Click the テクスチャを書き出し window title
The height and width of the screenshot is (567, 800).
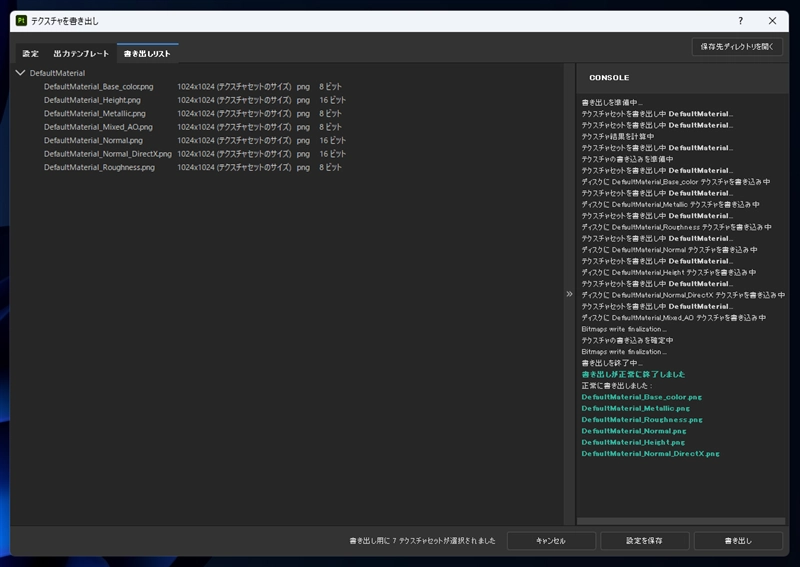click(x=65, y=21)
